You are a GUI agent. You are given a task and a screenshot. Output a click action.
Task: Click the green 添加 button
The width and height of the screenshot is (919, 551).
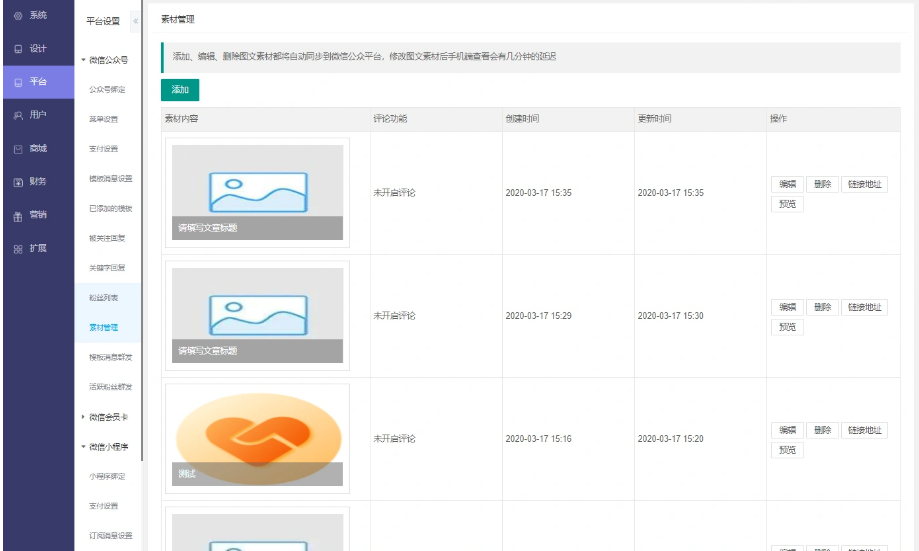coord(180,90)
